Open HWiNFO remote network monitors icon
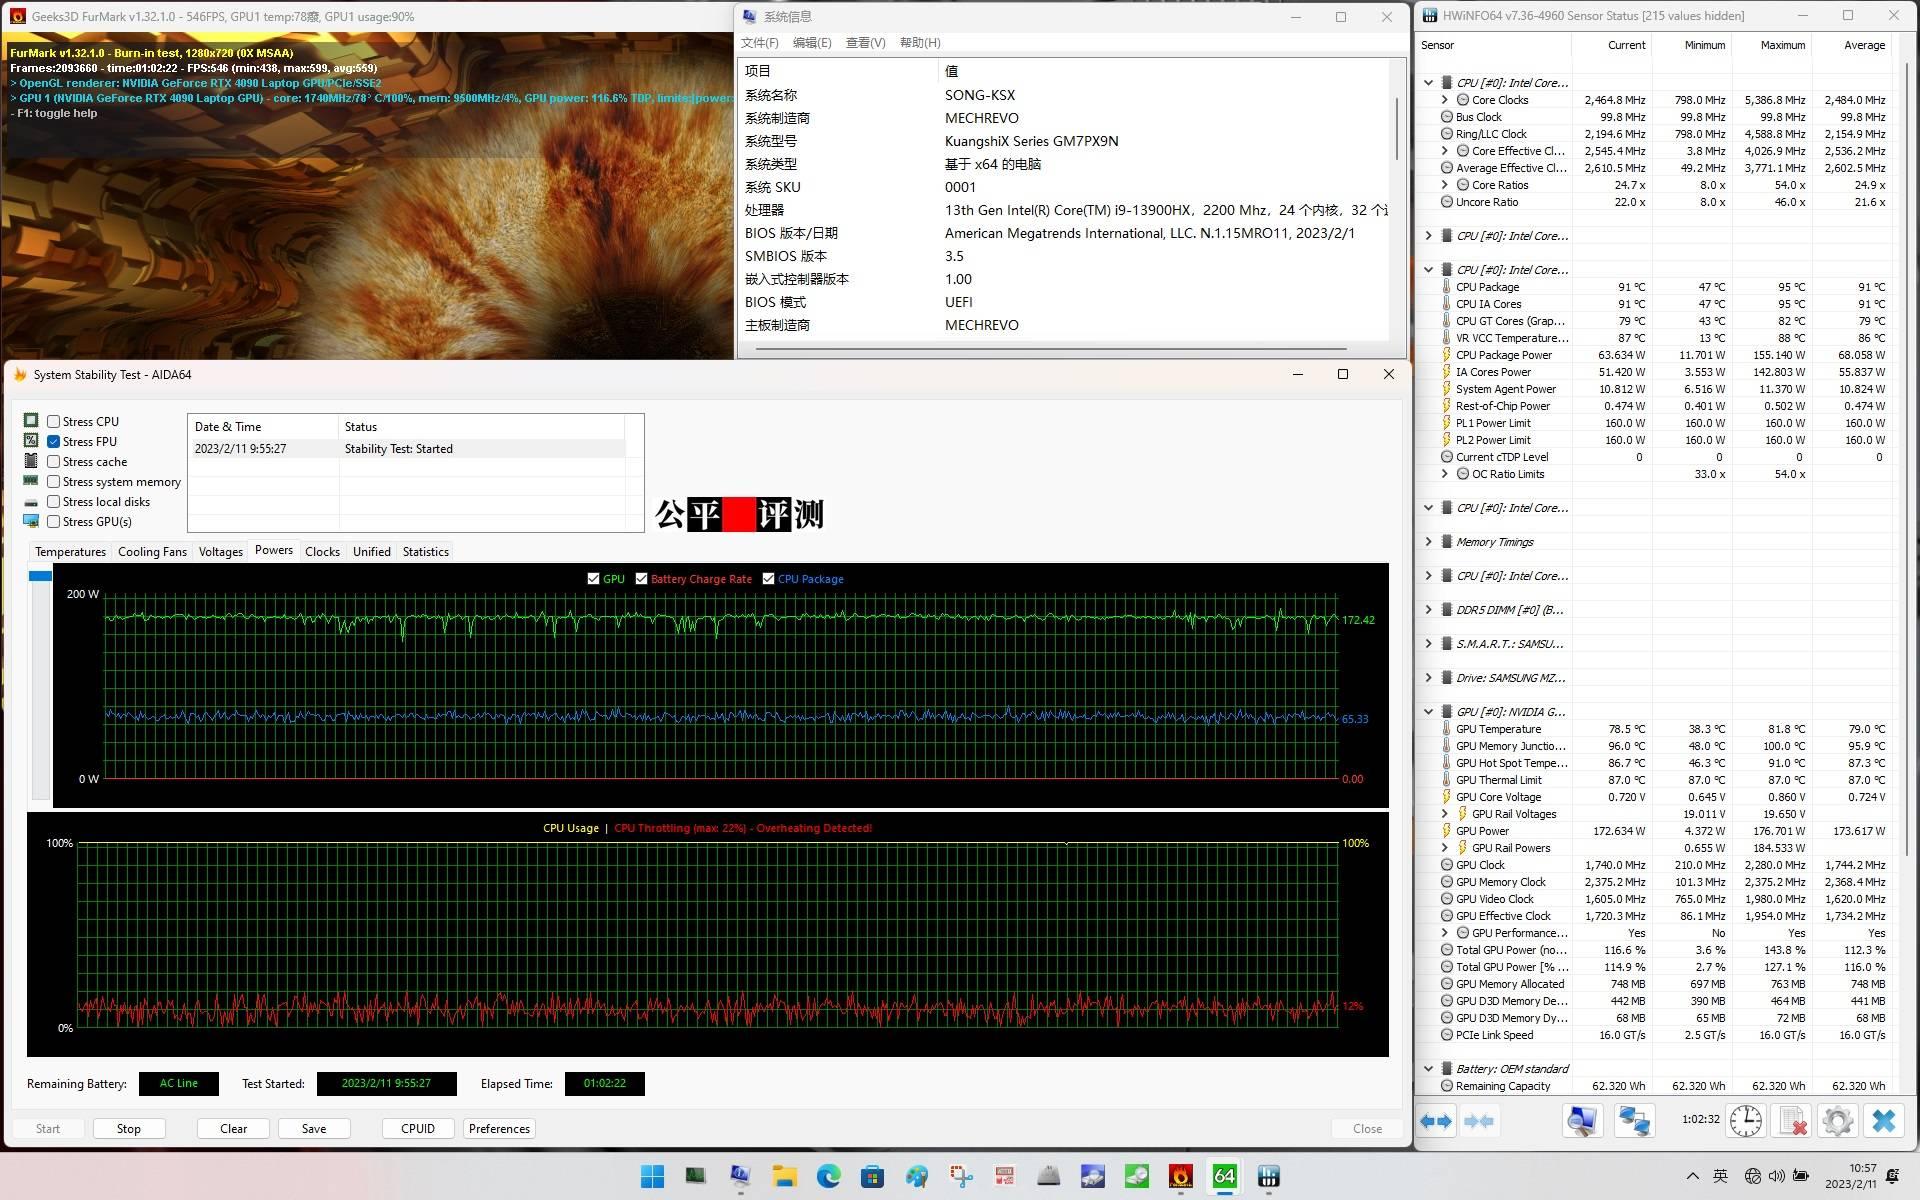1920x1200 pixels. pyautogui.click(x=1635, y=1121)
